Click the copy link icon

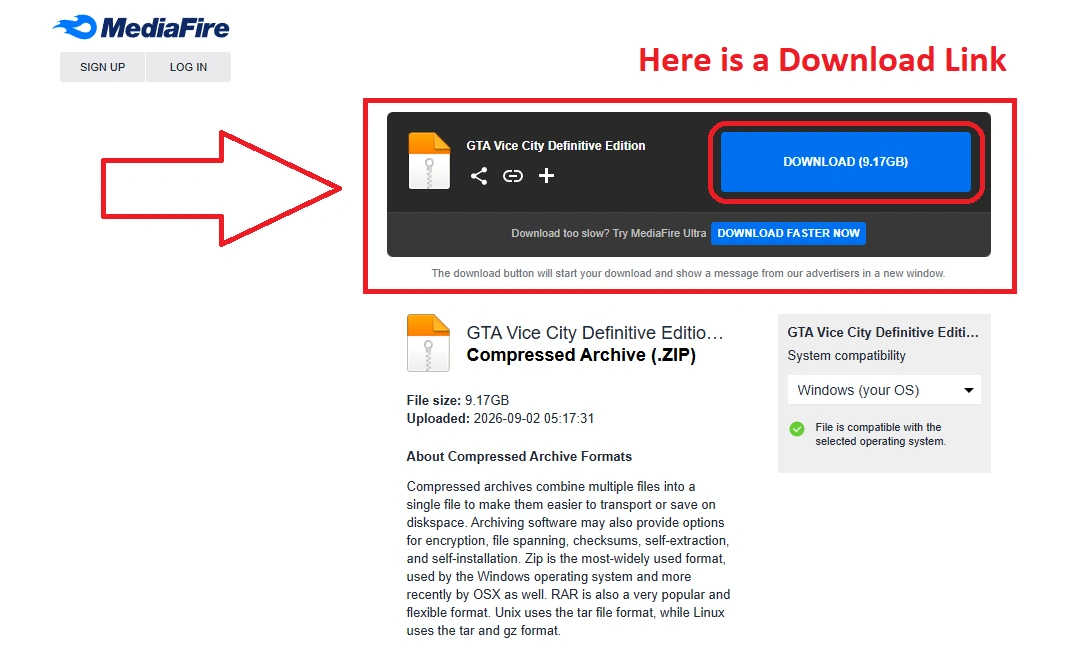[513, 176]
